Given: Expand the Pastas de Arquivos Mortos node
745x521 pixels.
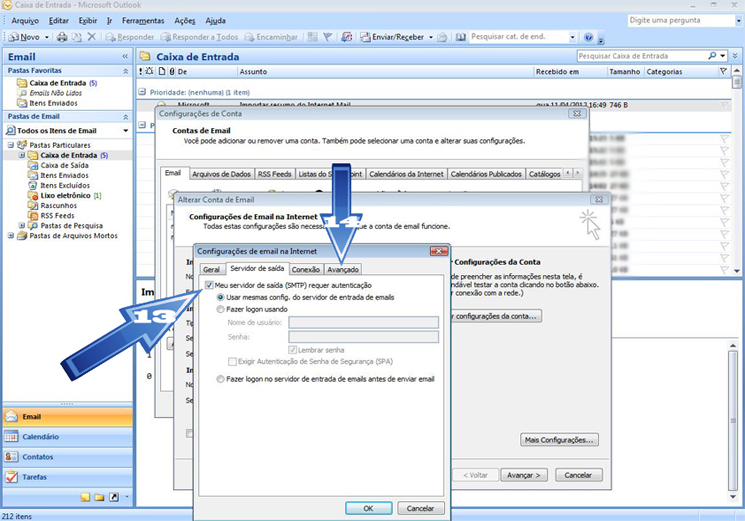Looking at the screenshot, I should click(10, 236).
